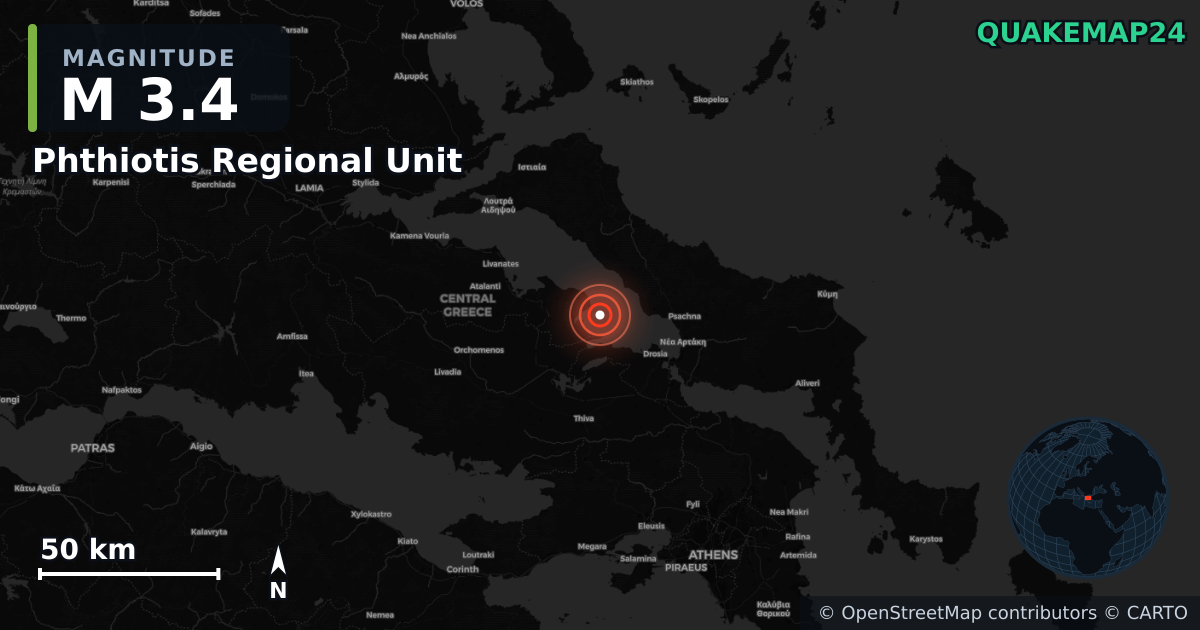This screenshot has height=630, width=1200.
Task: Click the 50 km scale bar
Action: pyautogui.click(x=129, y=573)
